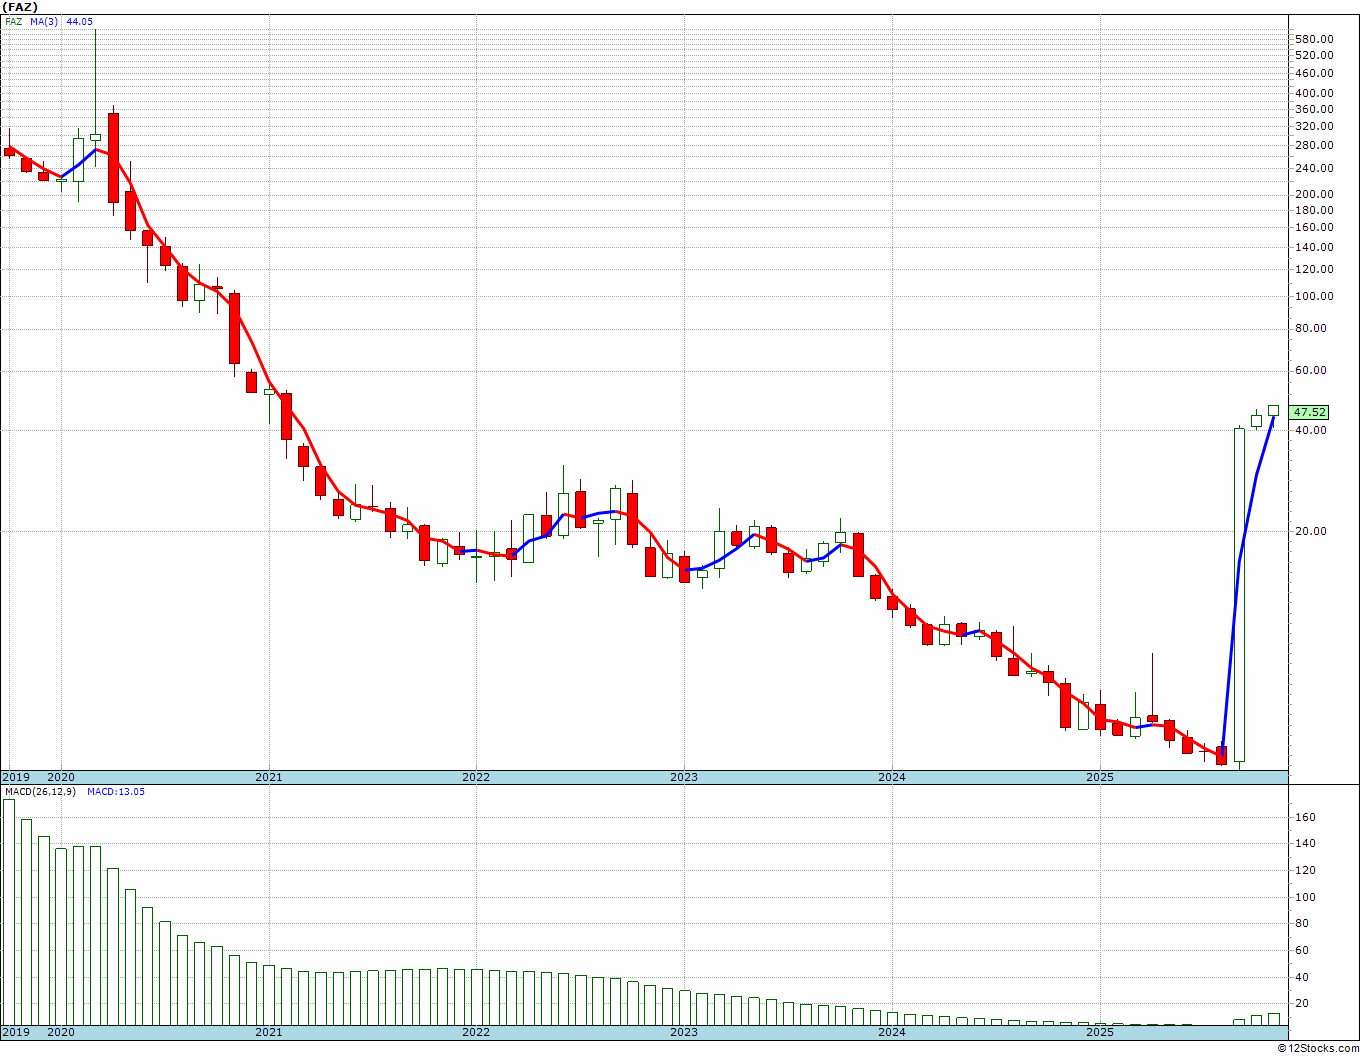Click the tallest MACD histogram bar at 2019
Screen dimensions: 1360x1056
click(9, 912)
